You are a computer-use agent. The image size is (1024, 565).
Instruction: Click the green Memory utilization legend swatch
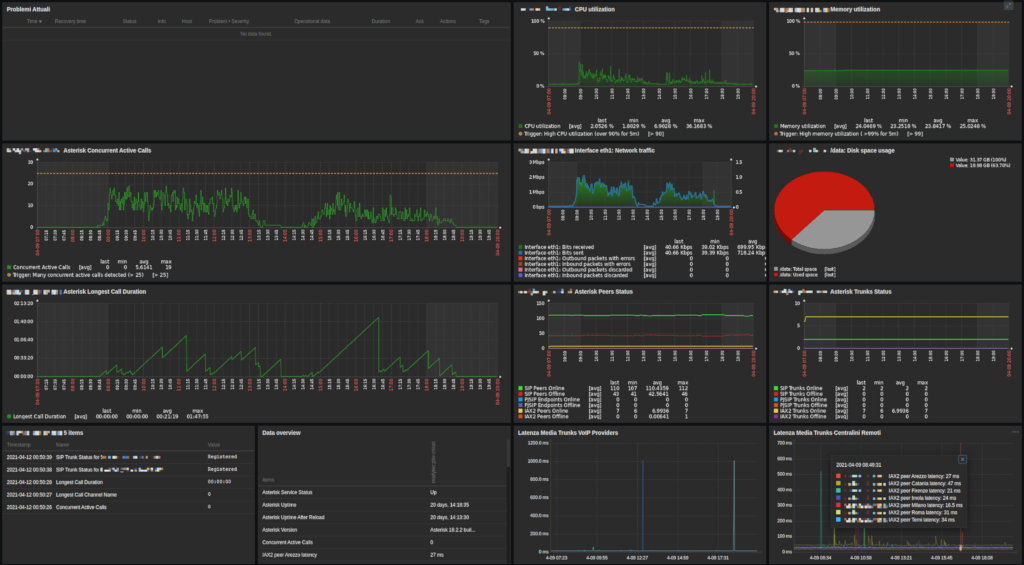click(776, 126)
